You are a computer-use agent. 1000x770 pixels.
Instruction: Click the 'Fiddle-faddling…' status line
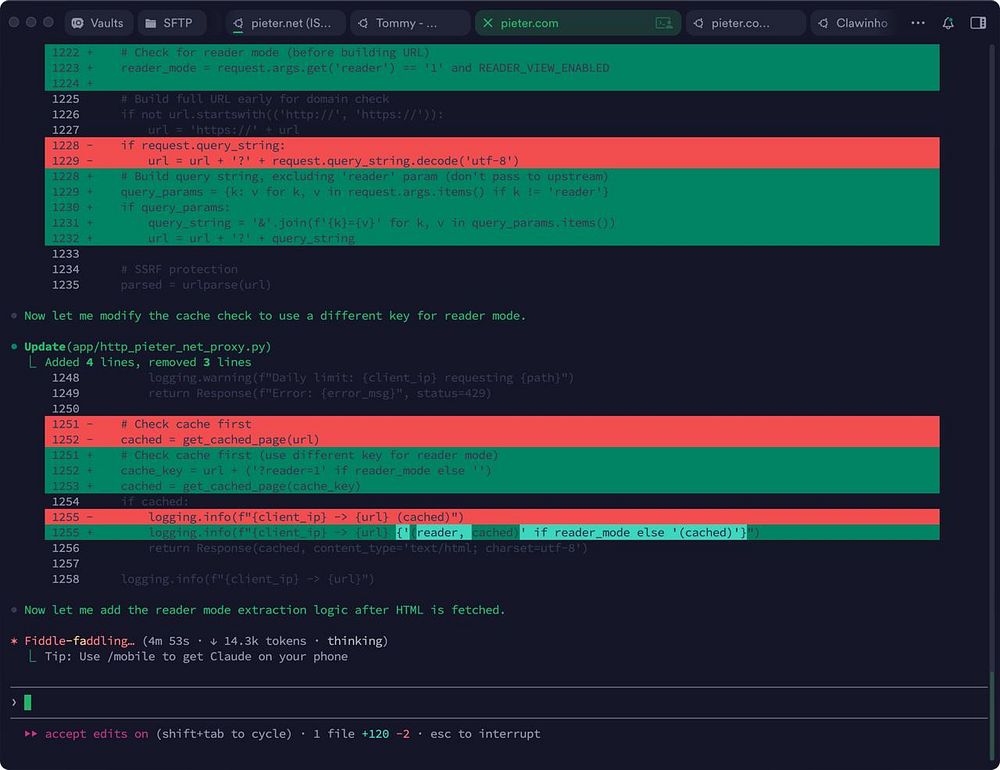pos(206,640)
